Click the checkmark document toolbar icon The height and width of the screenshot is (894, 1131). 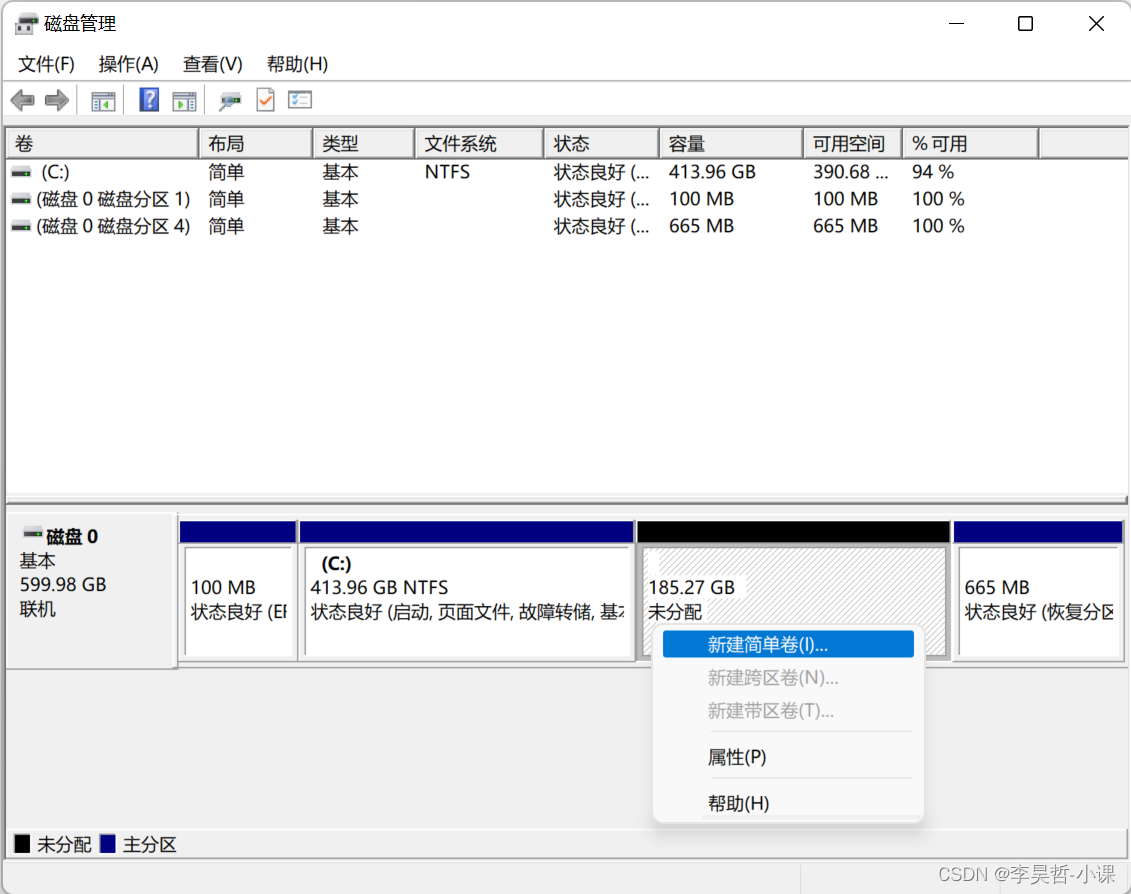point(265,100)
